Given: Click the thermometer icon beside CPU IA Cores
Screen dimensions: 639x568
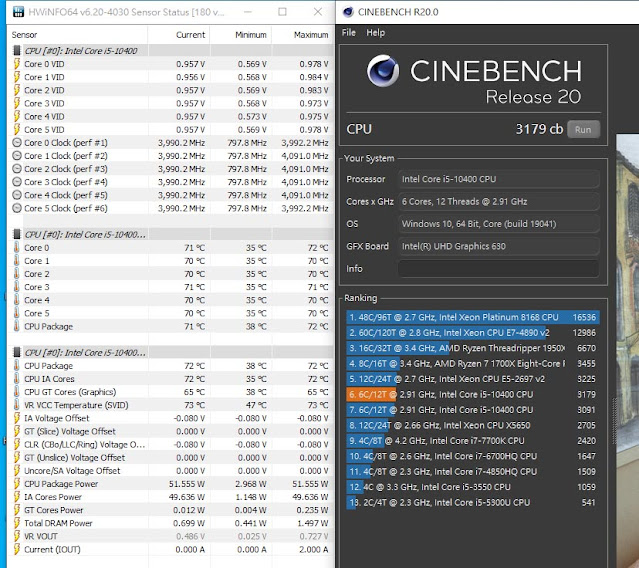Looking at the screenshot, I should 17,379.
